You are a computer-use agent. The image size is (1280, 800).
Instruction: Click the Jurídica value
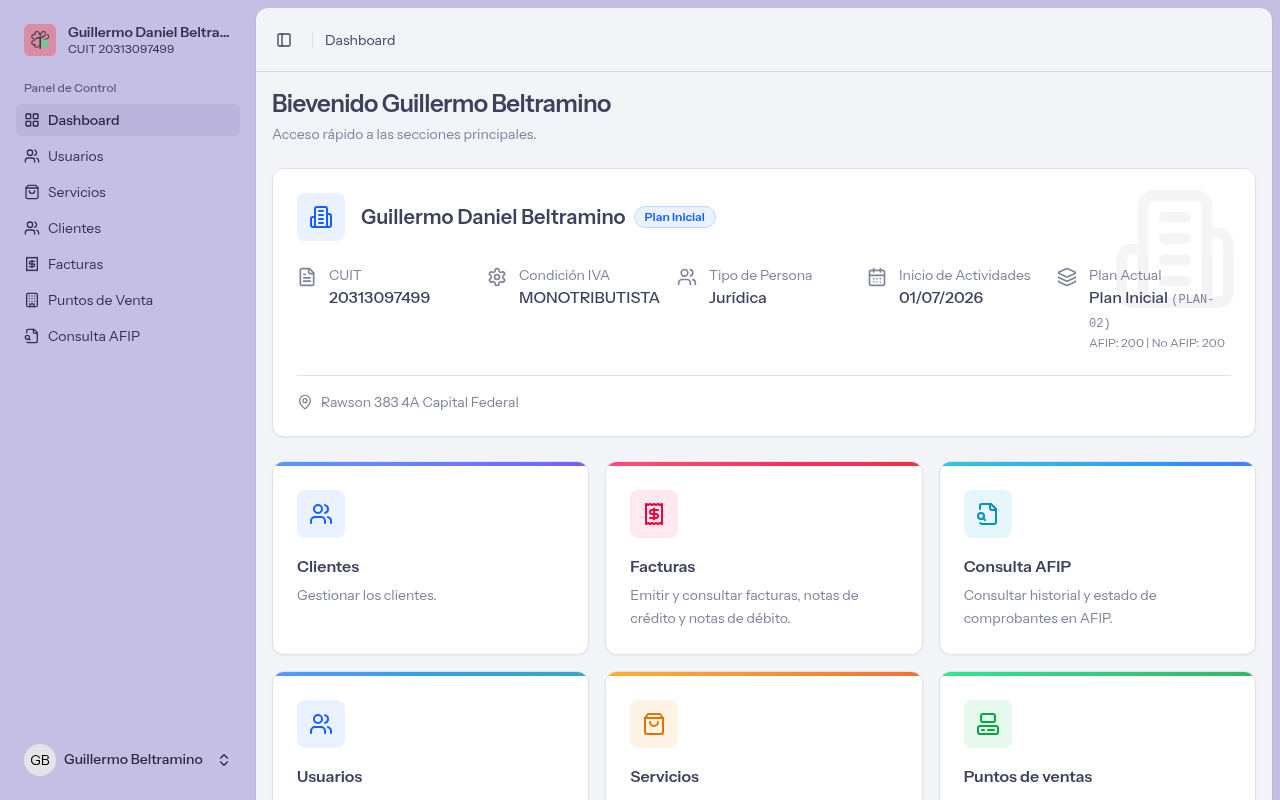tap(738, 297)
